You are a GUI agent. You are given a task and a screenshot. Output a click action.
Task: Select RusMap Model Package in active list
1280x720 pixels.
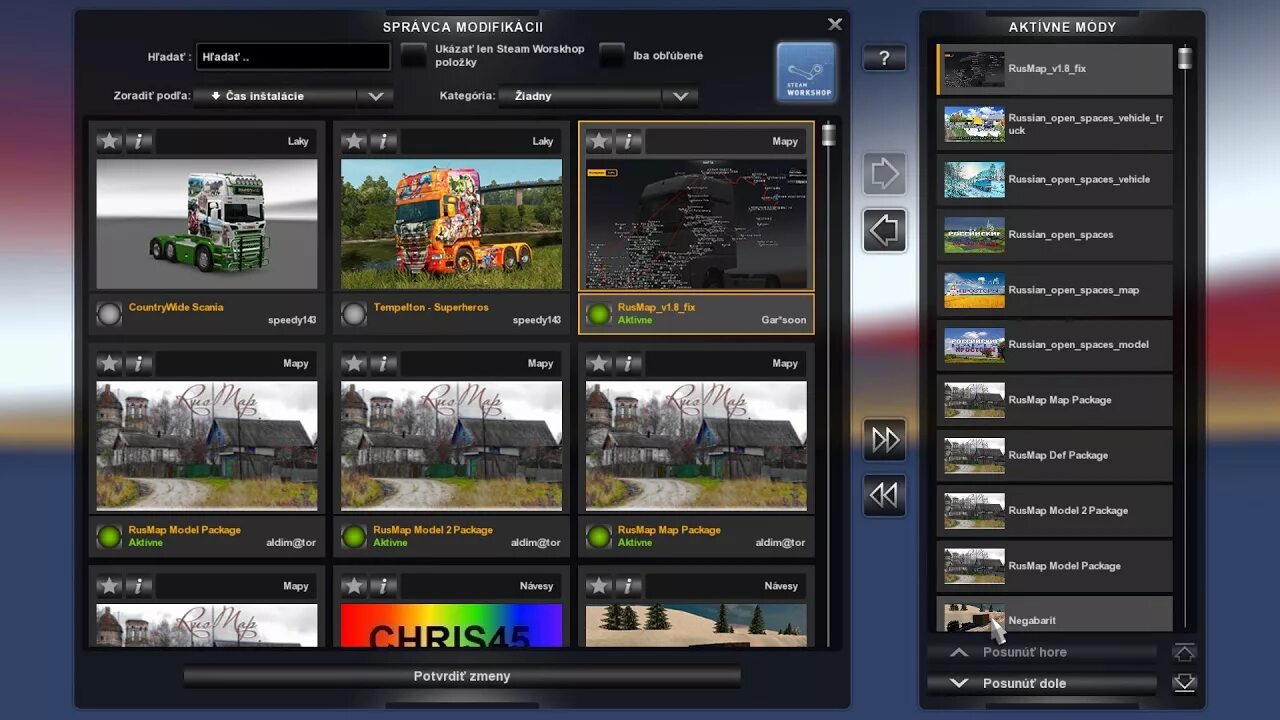click(x=1055, y=566)
